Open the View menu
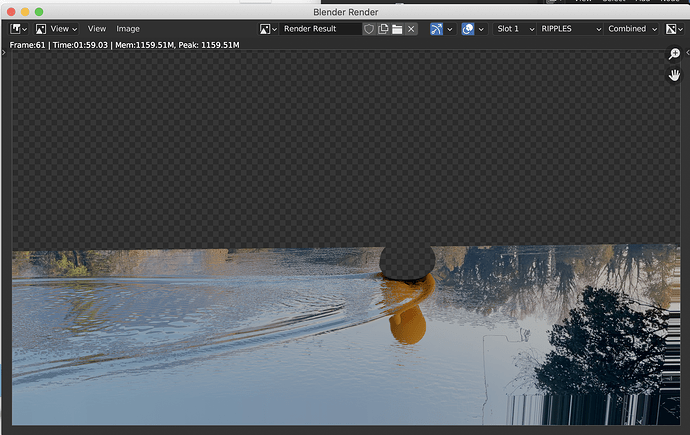Image resolution: width=690 pixels, height=435 pixels. pos(96,29)
